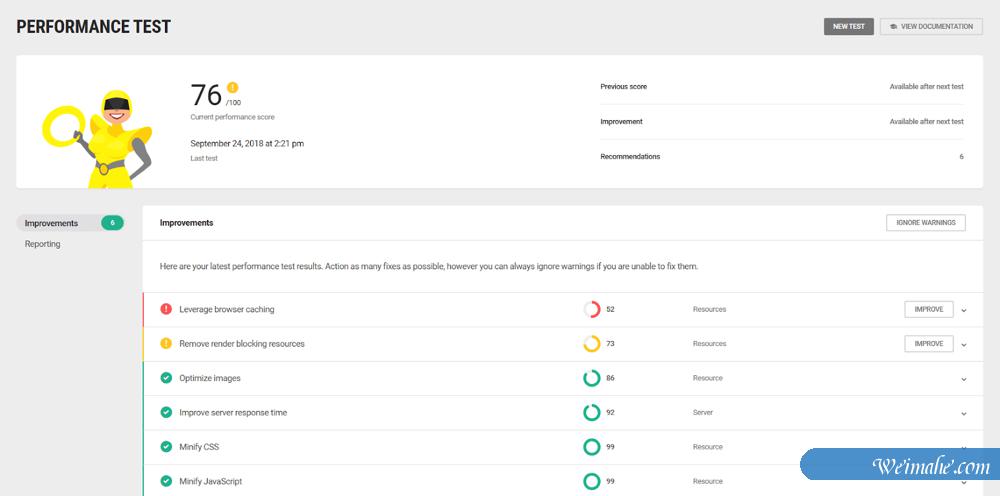The width and height of the screenshot is (1000, 496).
Task: Click Improve for Remove render blocking resources
Action: 928,344
